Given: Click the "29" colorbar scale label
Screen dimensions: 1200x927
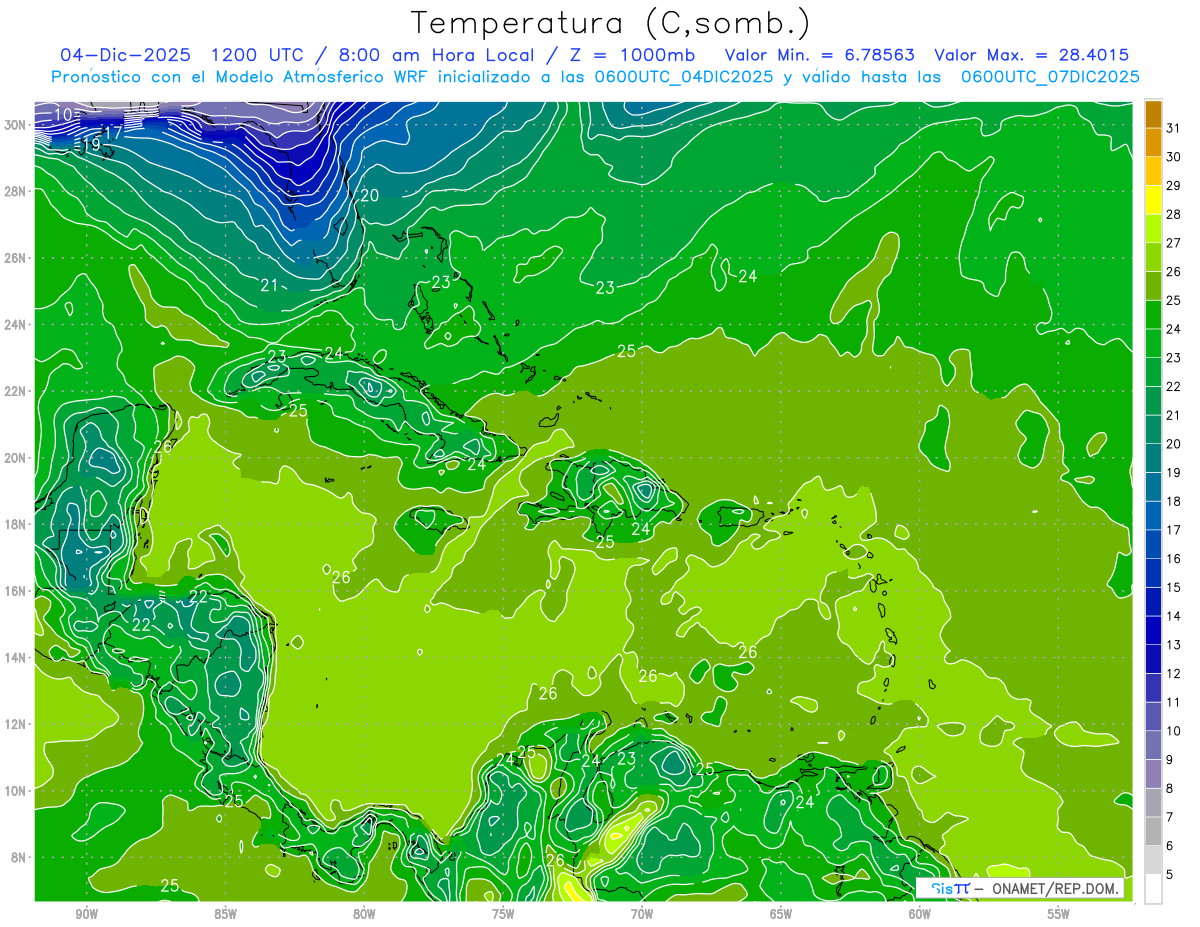Looking at the screenshot, I should click(x=1174, y=185).
